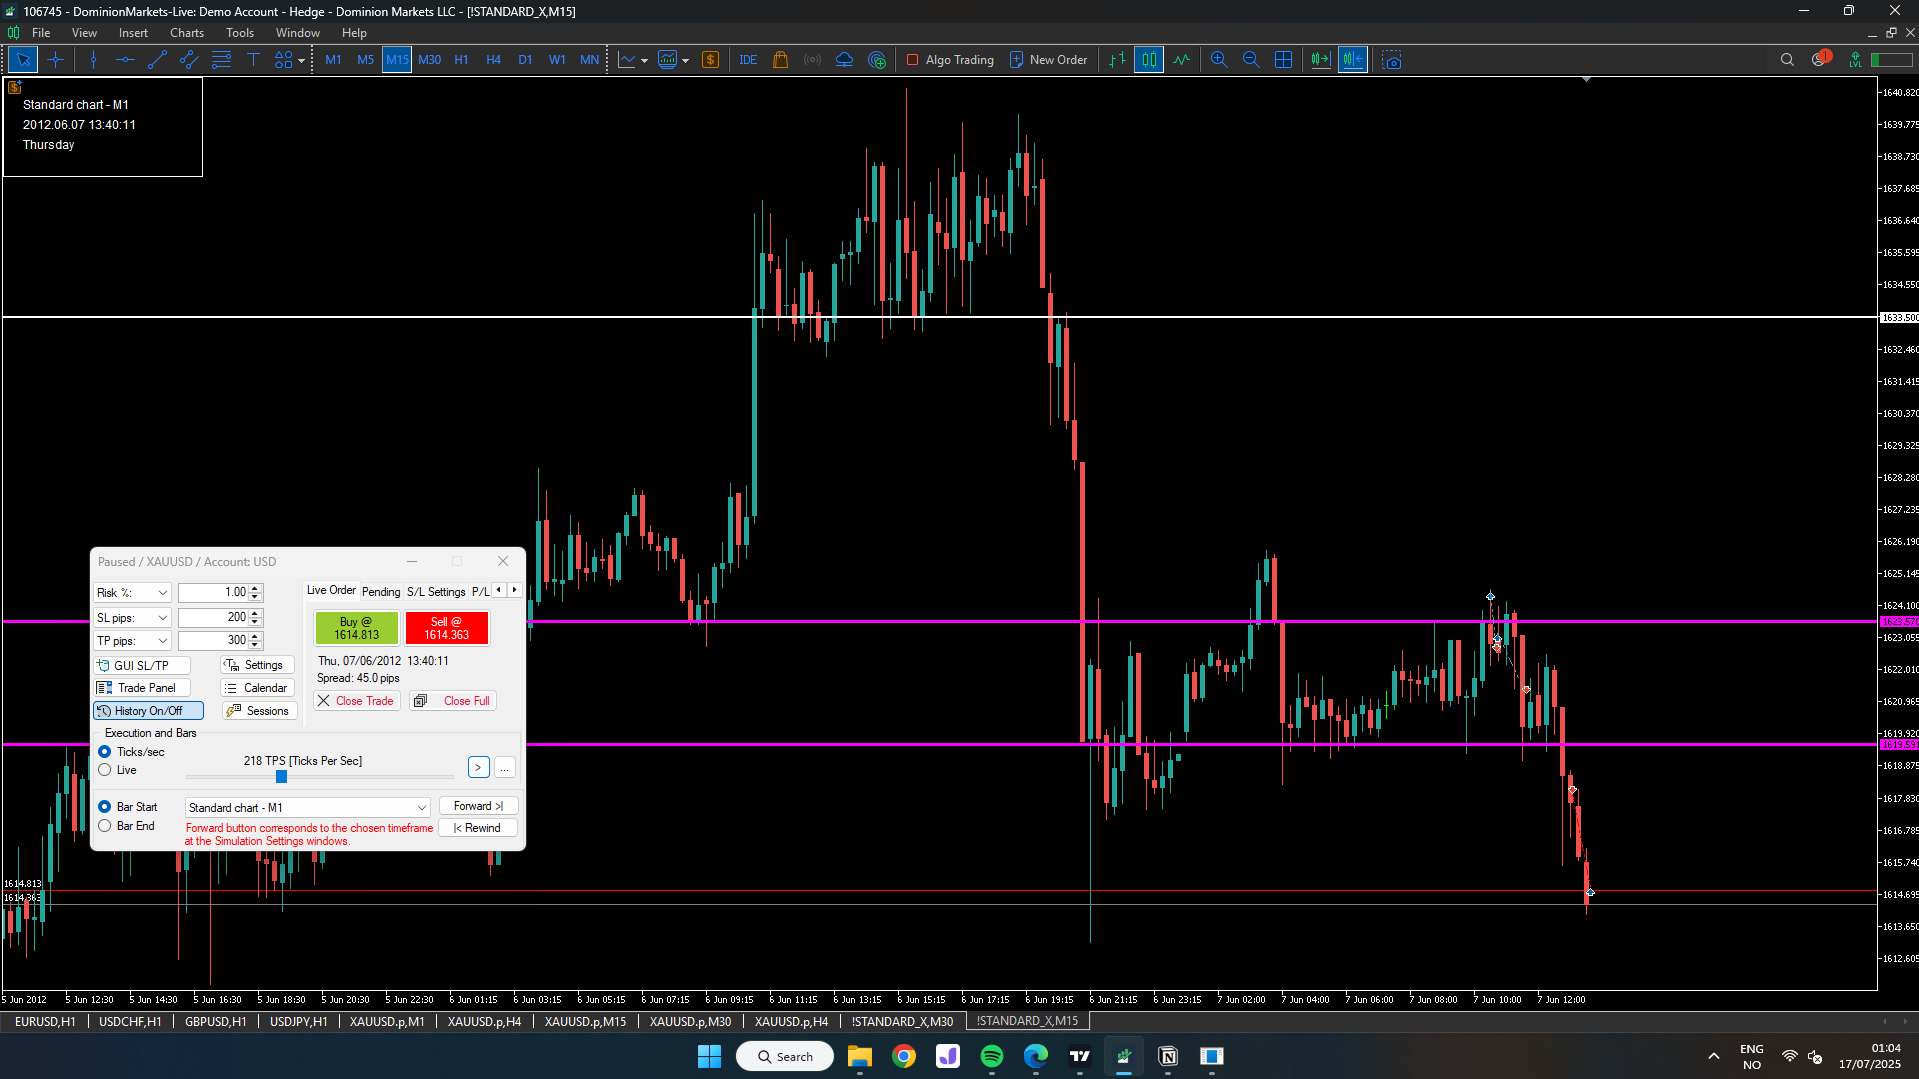Toggle chart shift from right edge

click(1353, 60)
